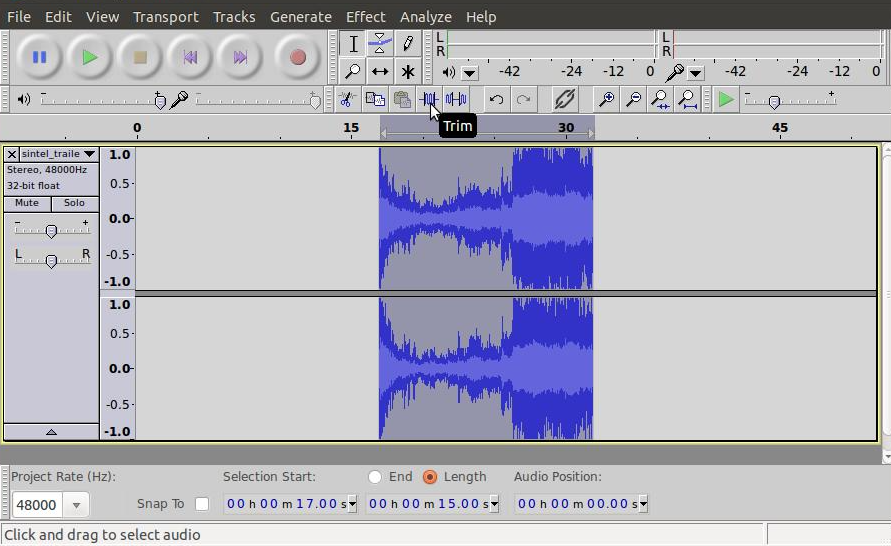Click the Pause transport button
891x546 pixels.
[39, 57]
